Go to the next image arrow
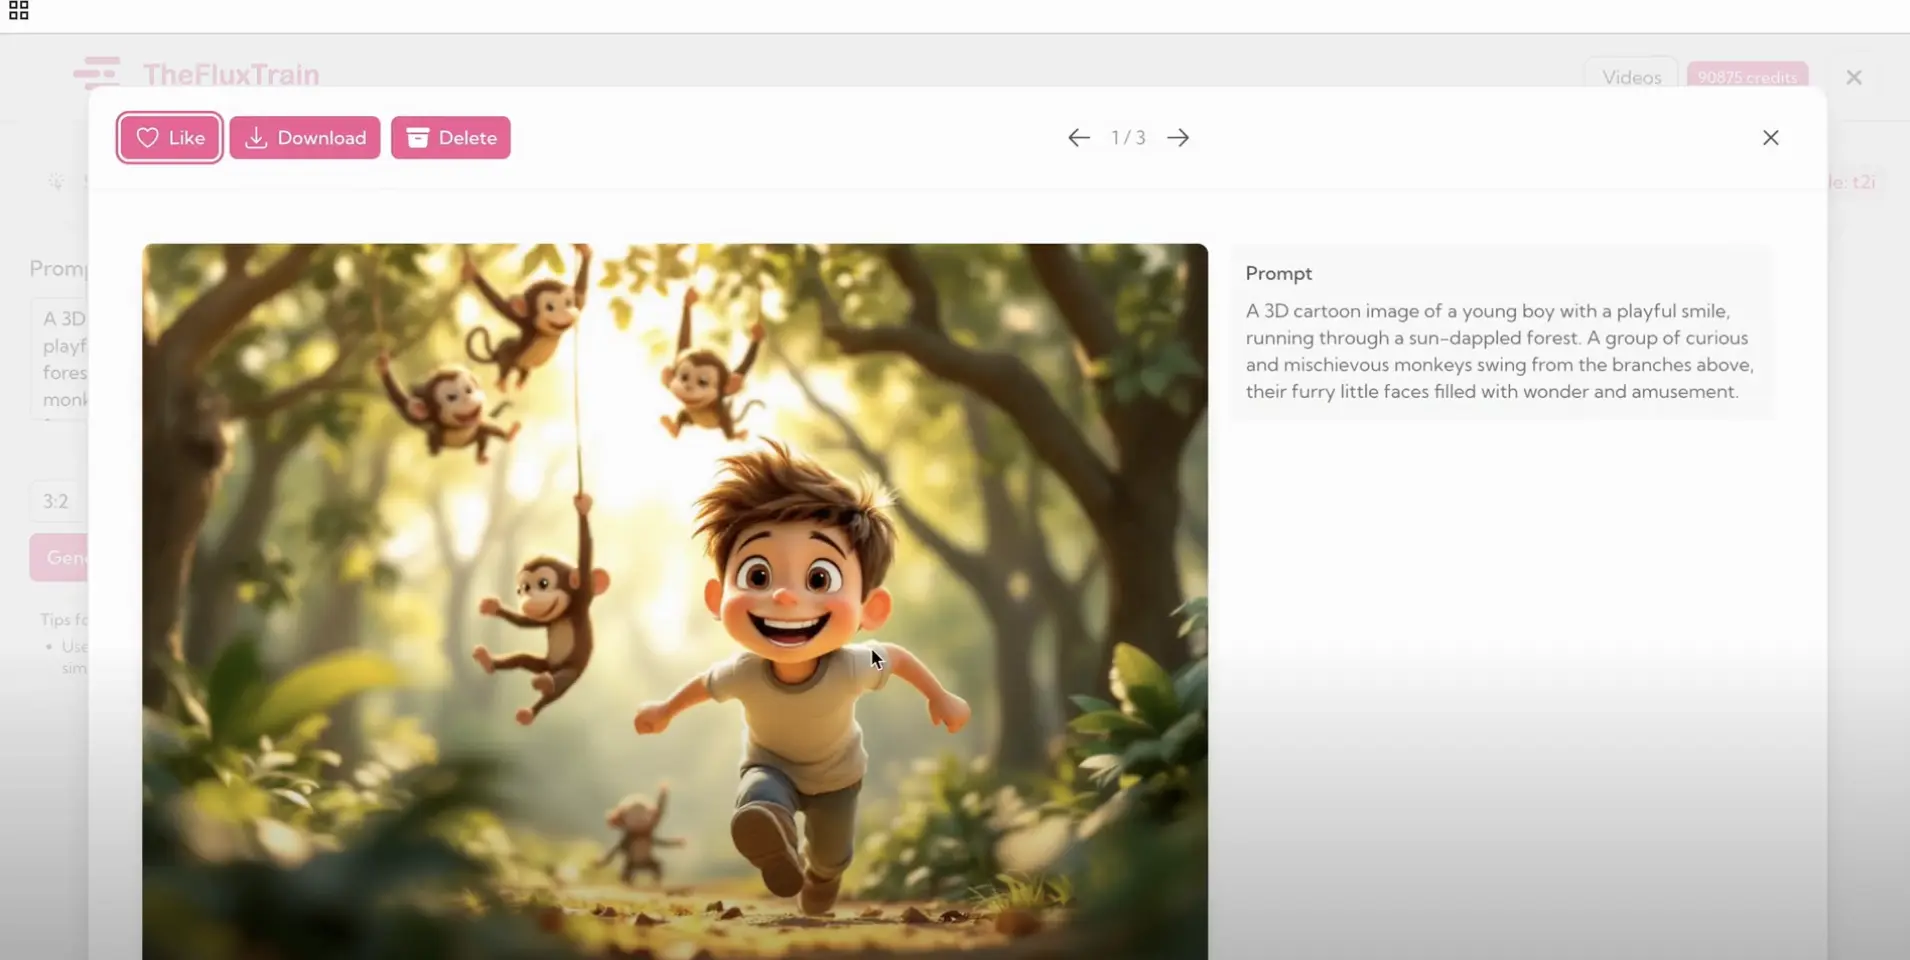This screenshot has height=960, width=1910. coord(1178,138)
